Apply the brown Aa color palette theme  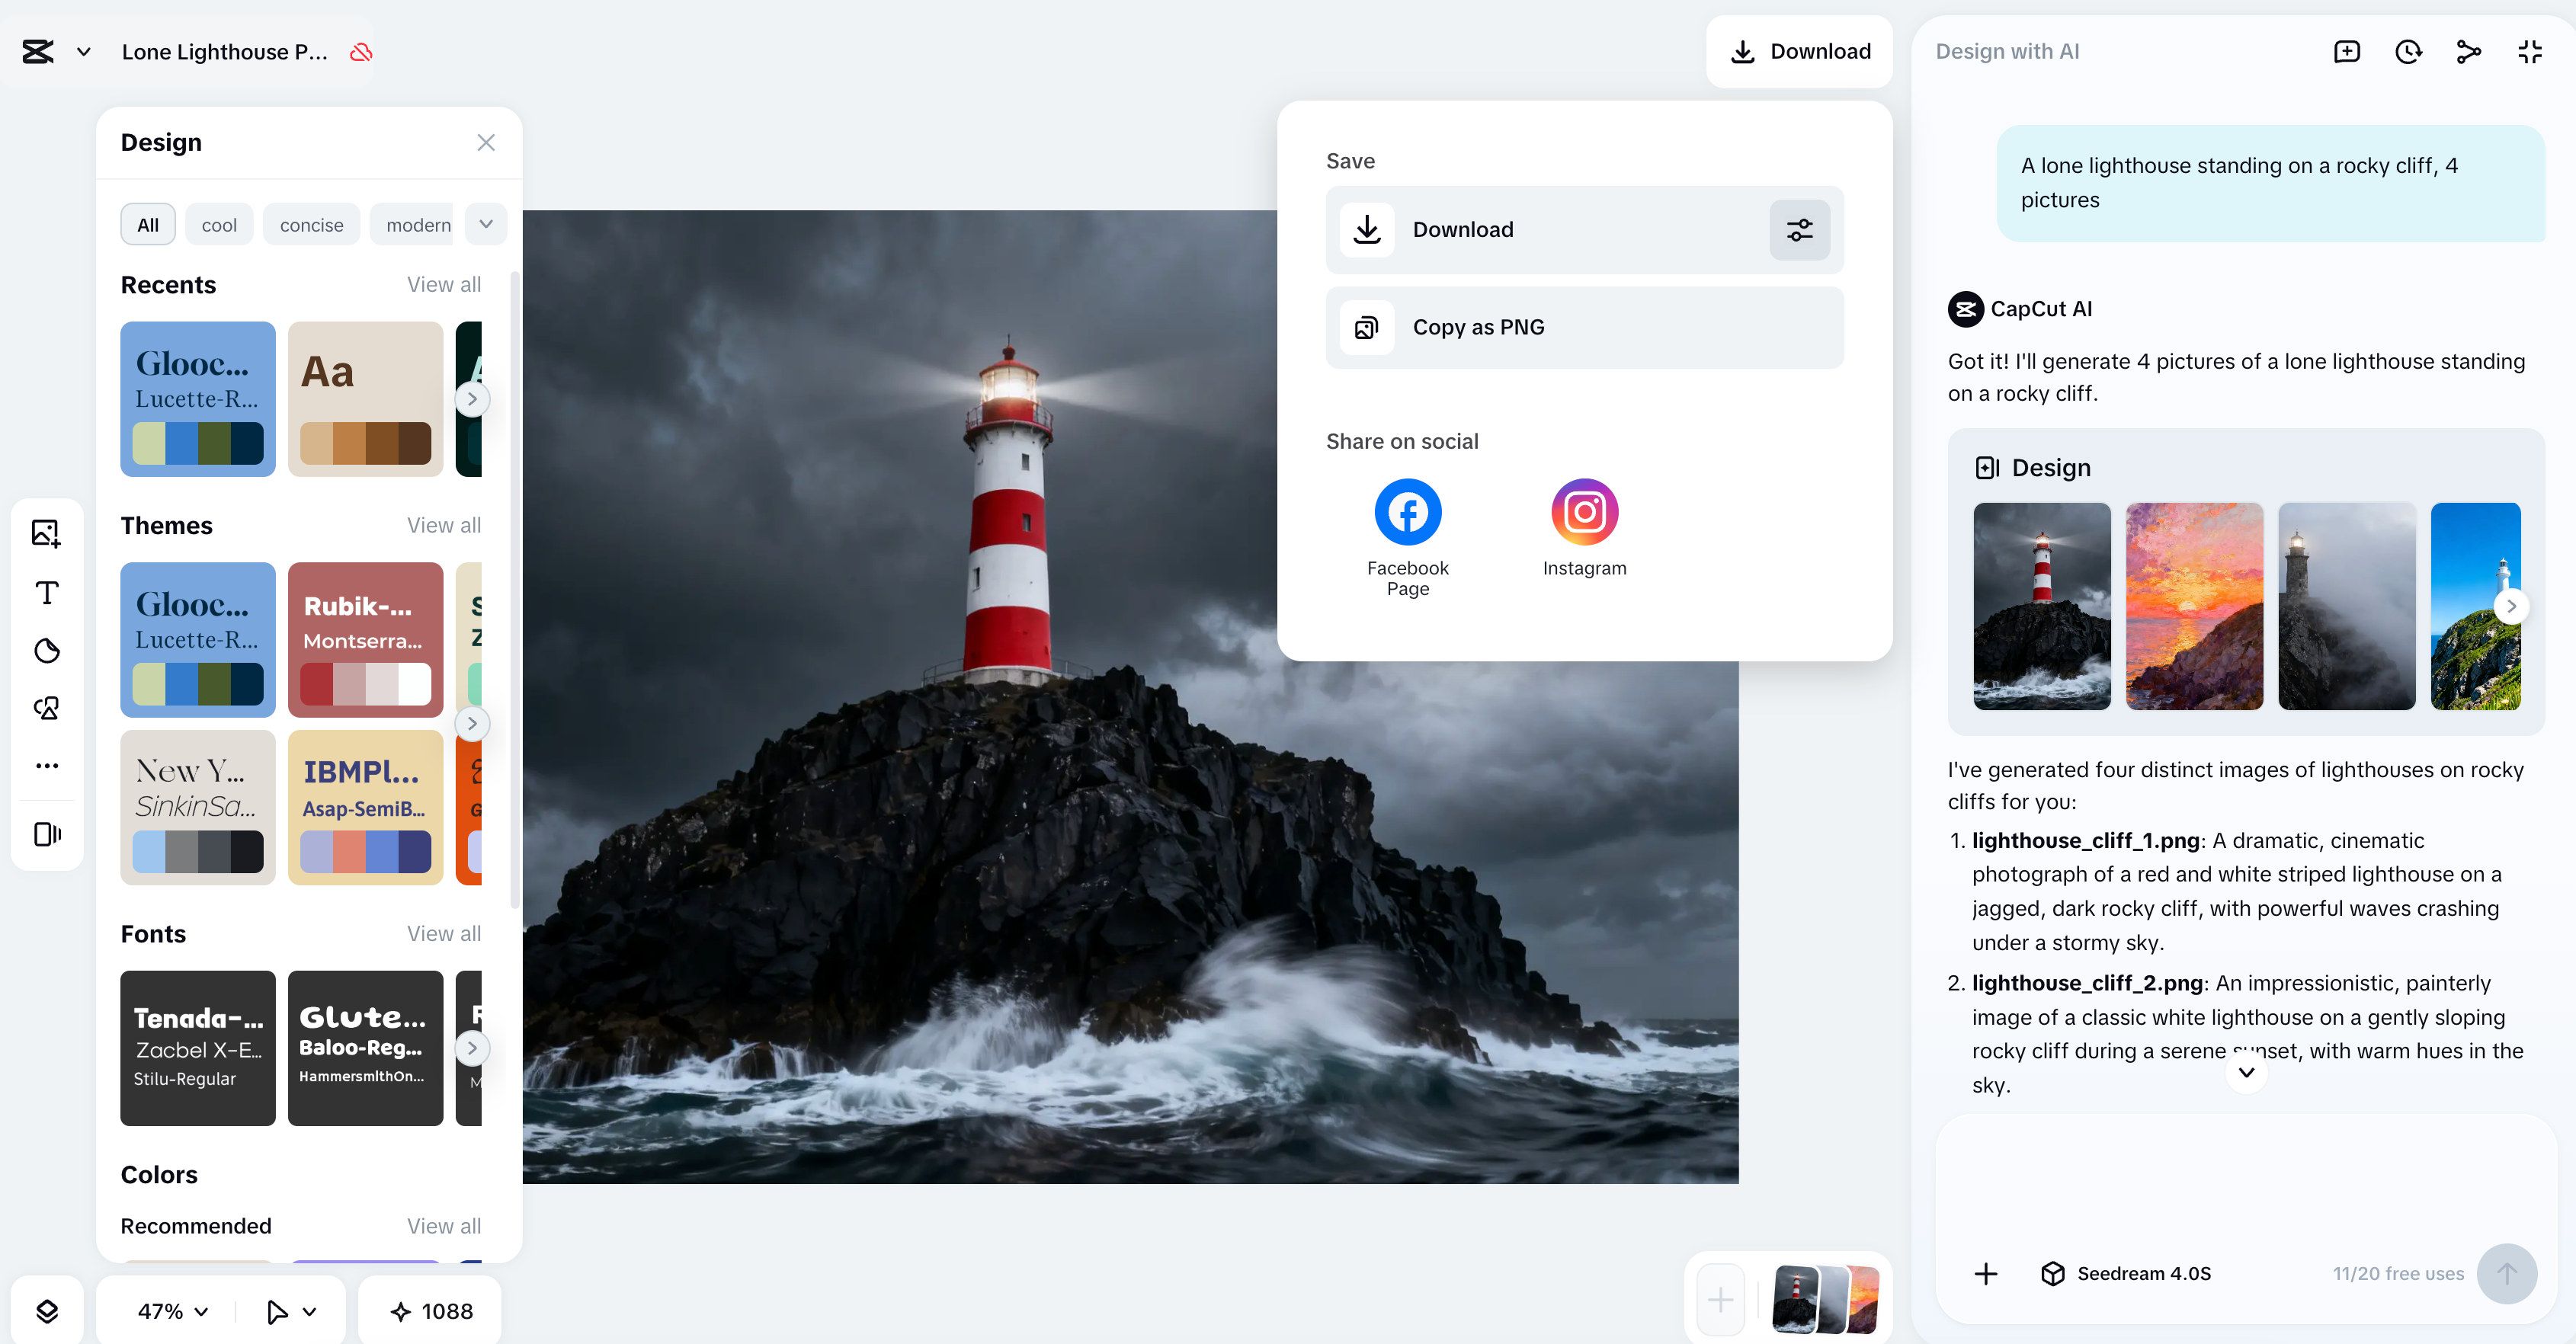point(365,399)
